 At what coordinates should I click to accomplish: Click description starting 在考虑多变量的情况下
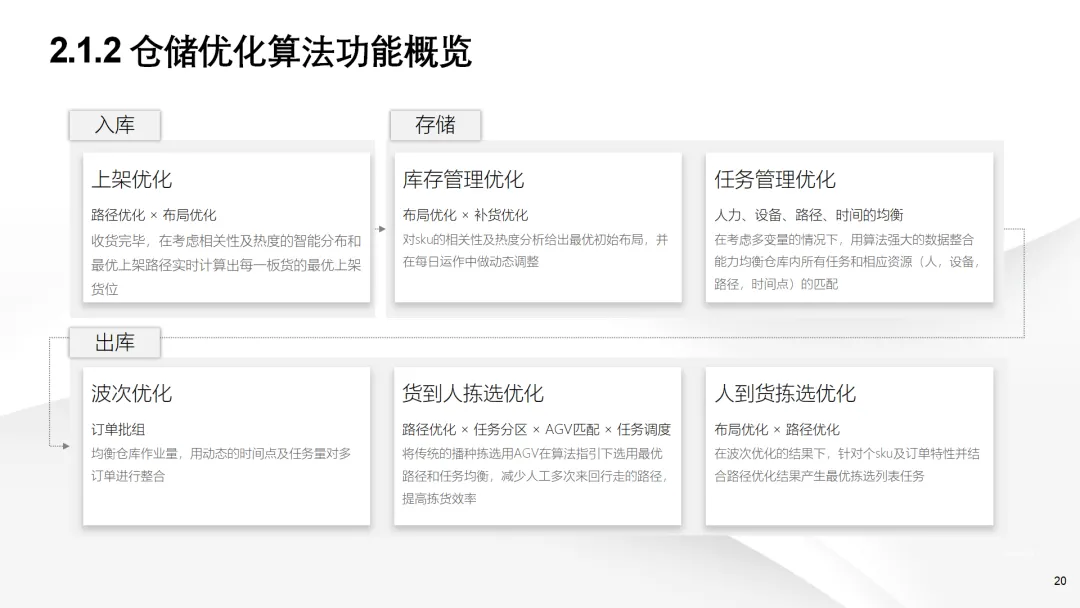click(x=847, y=262)
